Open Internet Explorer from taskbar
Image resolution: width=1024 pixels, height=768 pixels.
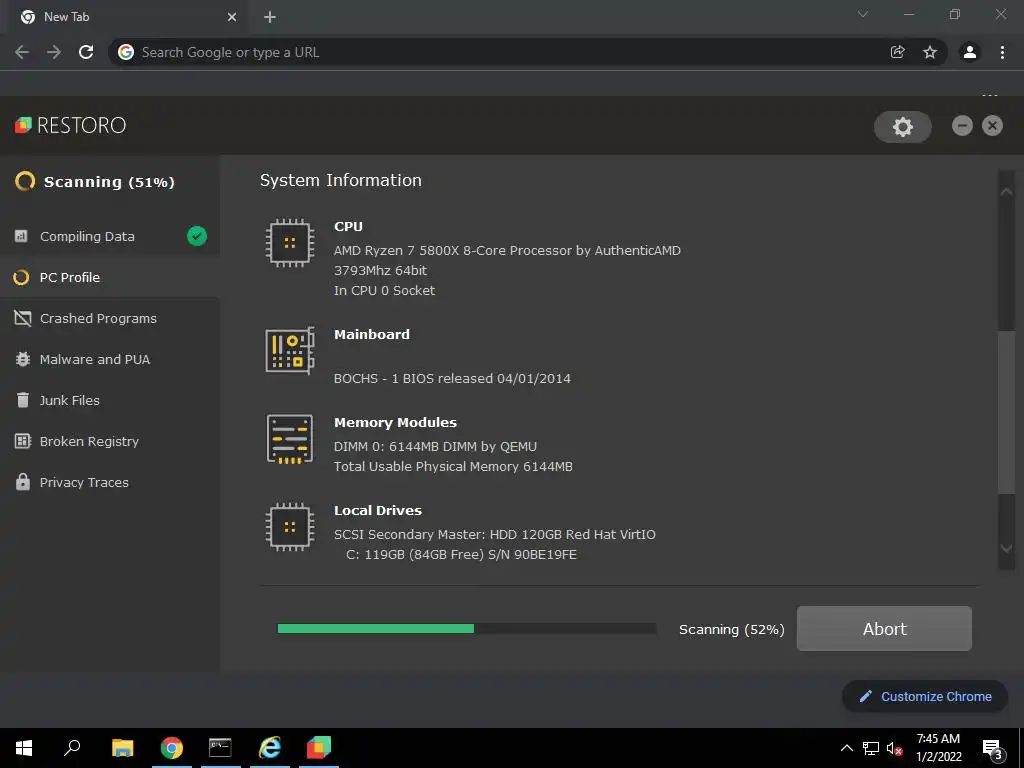pos(270,748)
